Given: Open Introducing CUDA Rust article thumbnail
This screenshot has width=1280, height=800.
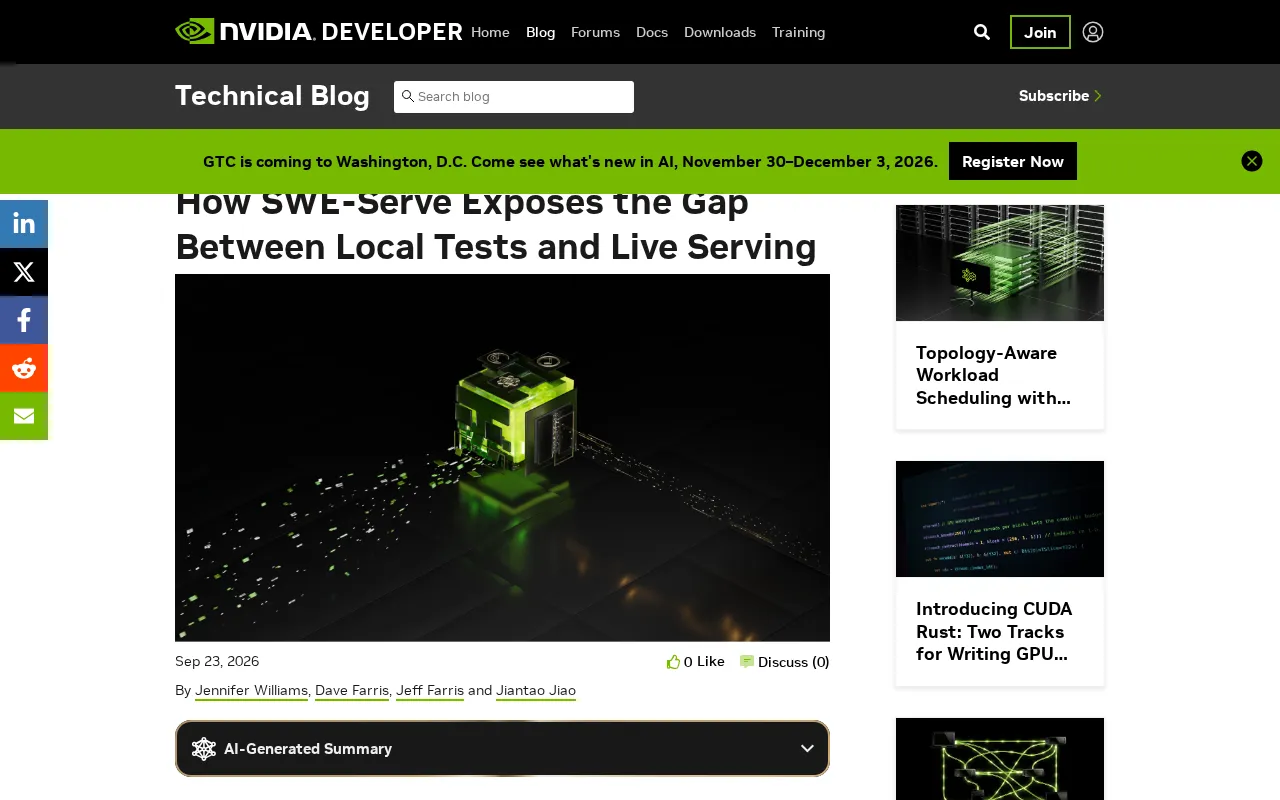Looking at the screenshot, I should click(1000, 519).
